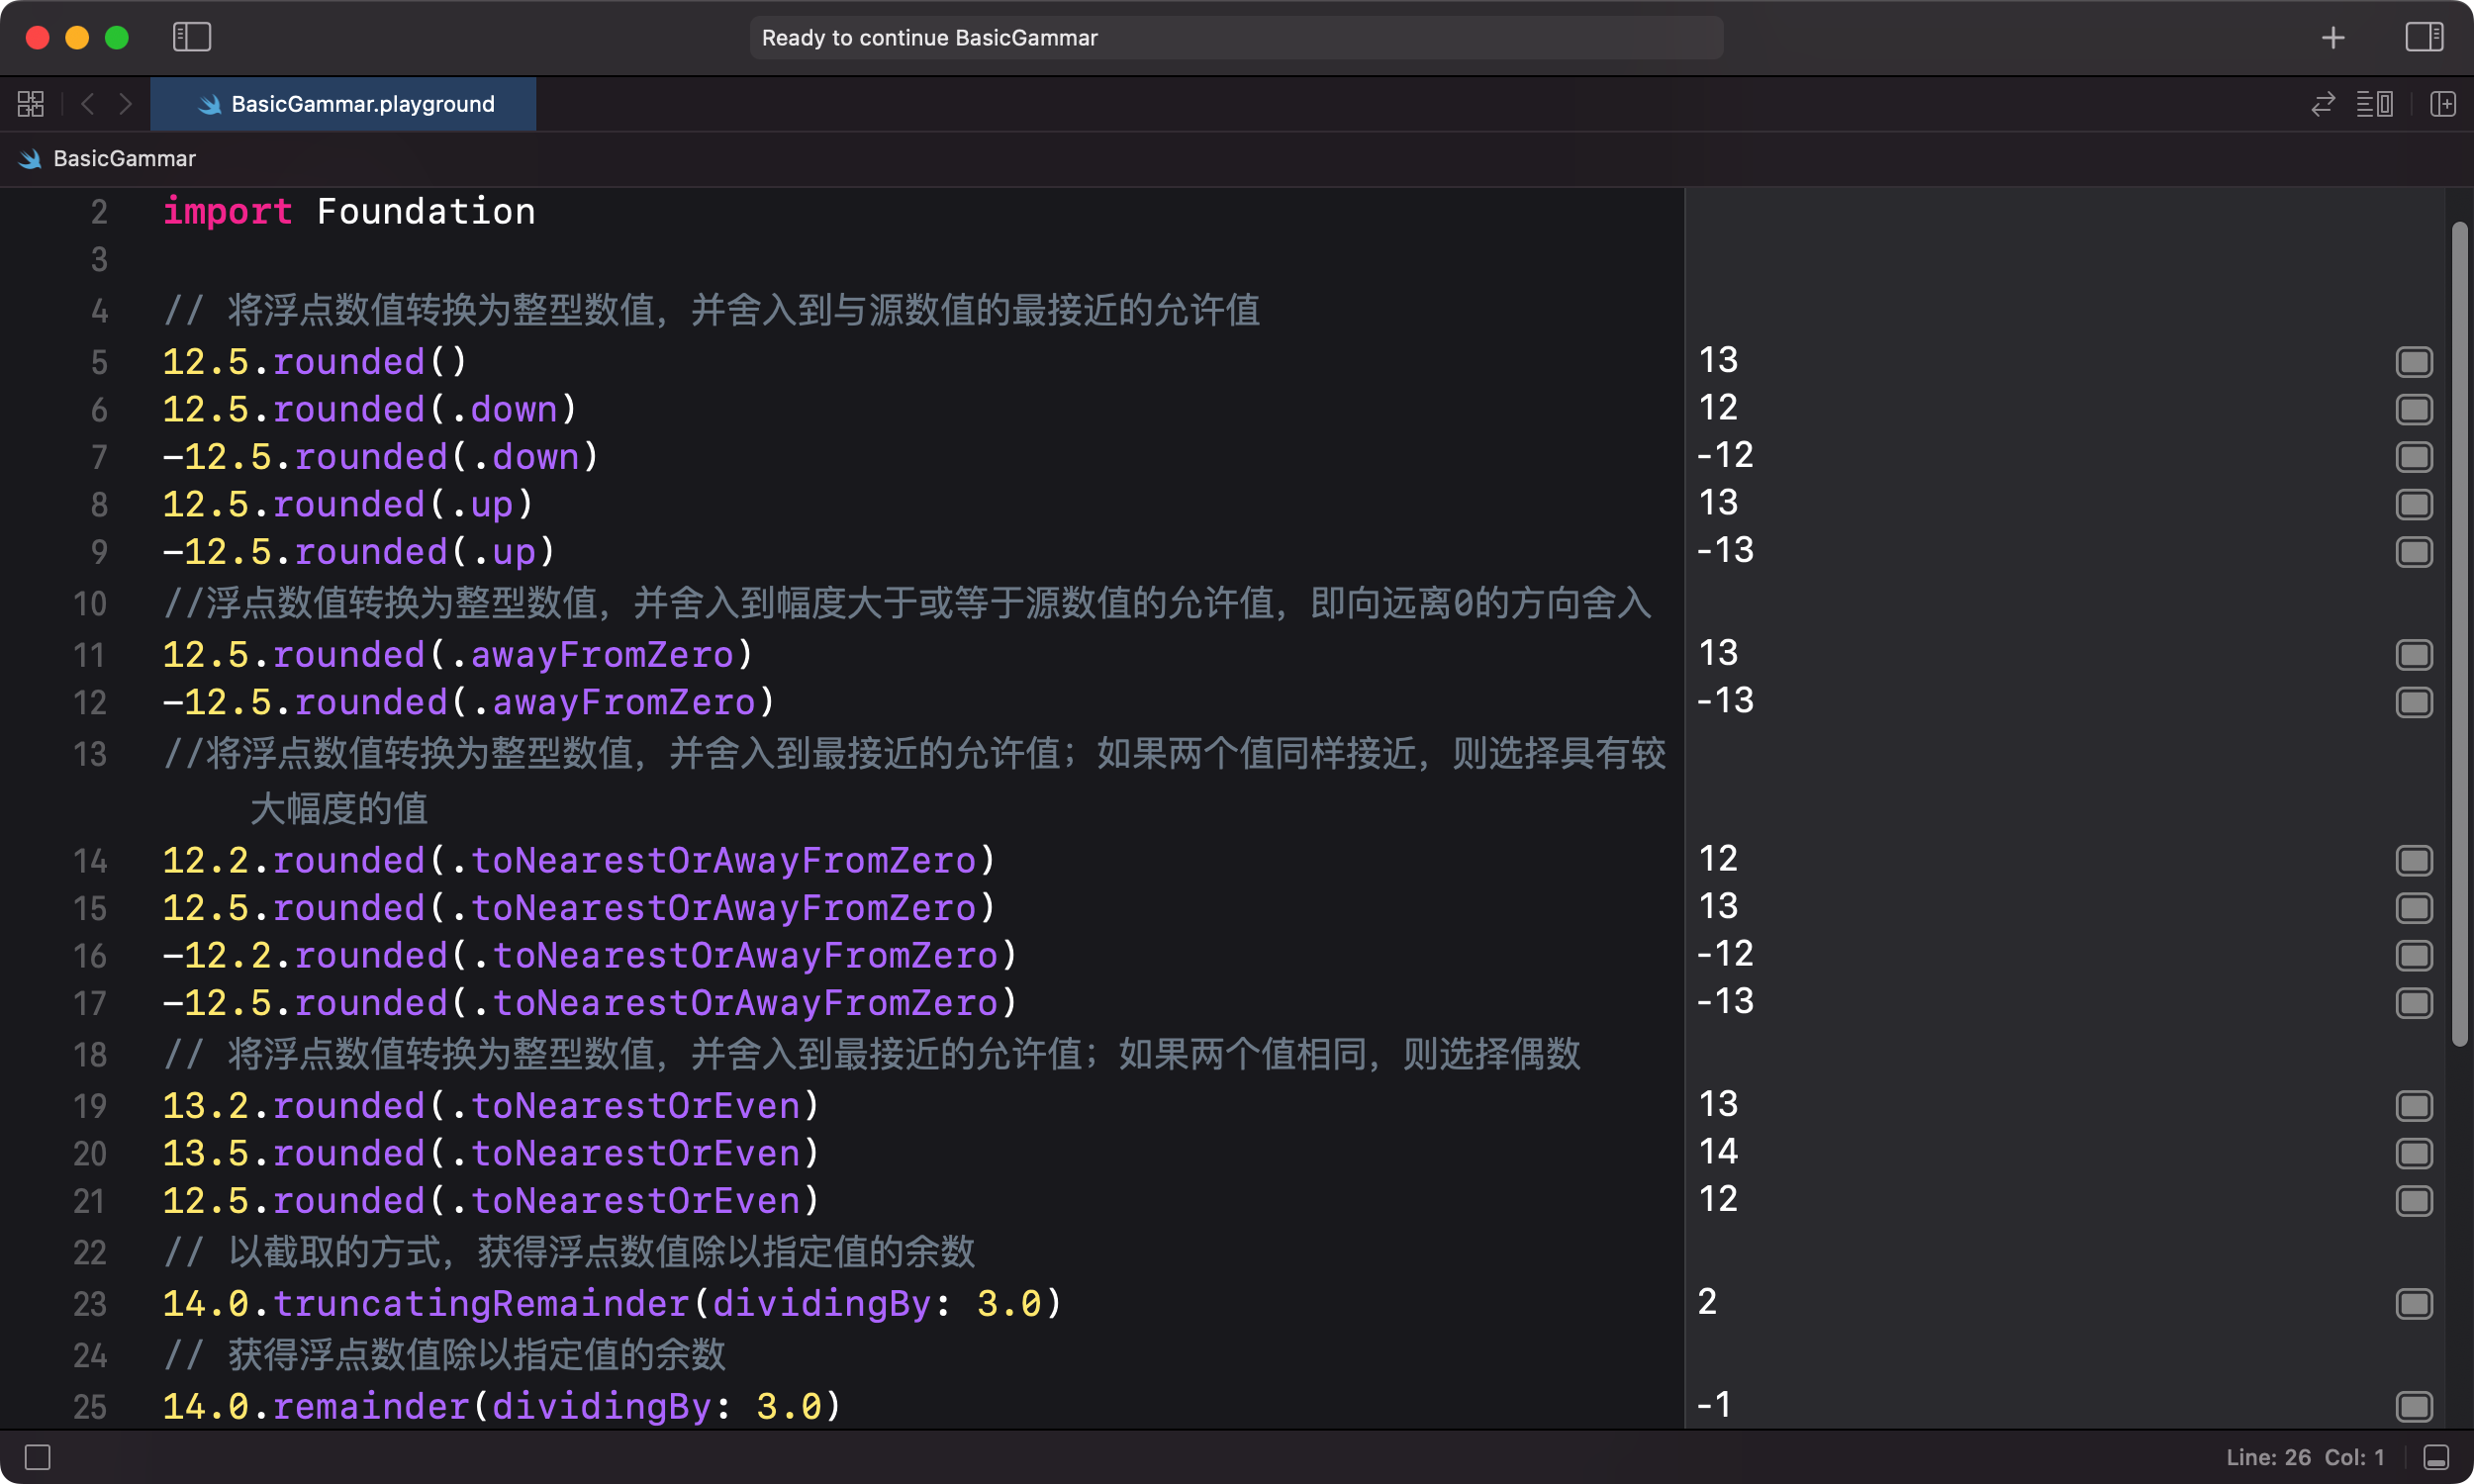The image size is (2474, 1484).
Task: Show quick look result for line 6
Action: coord(2414,409)
